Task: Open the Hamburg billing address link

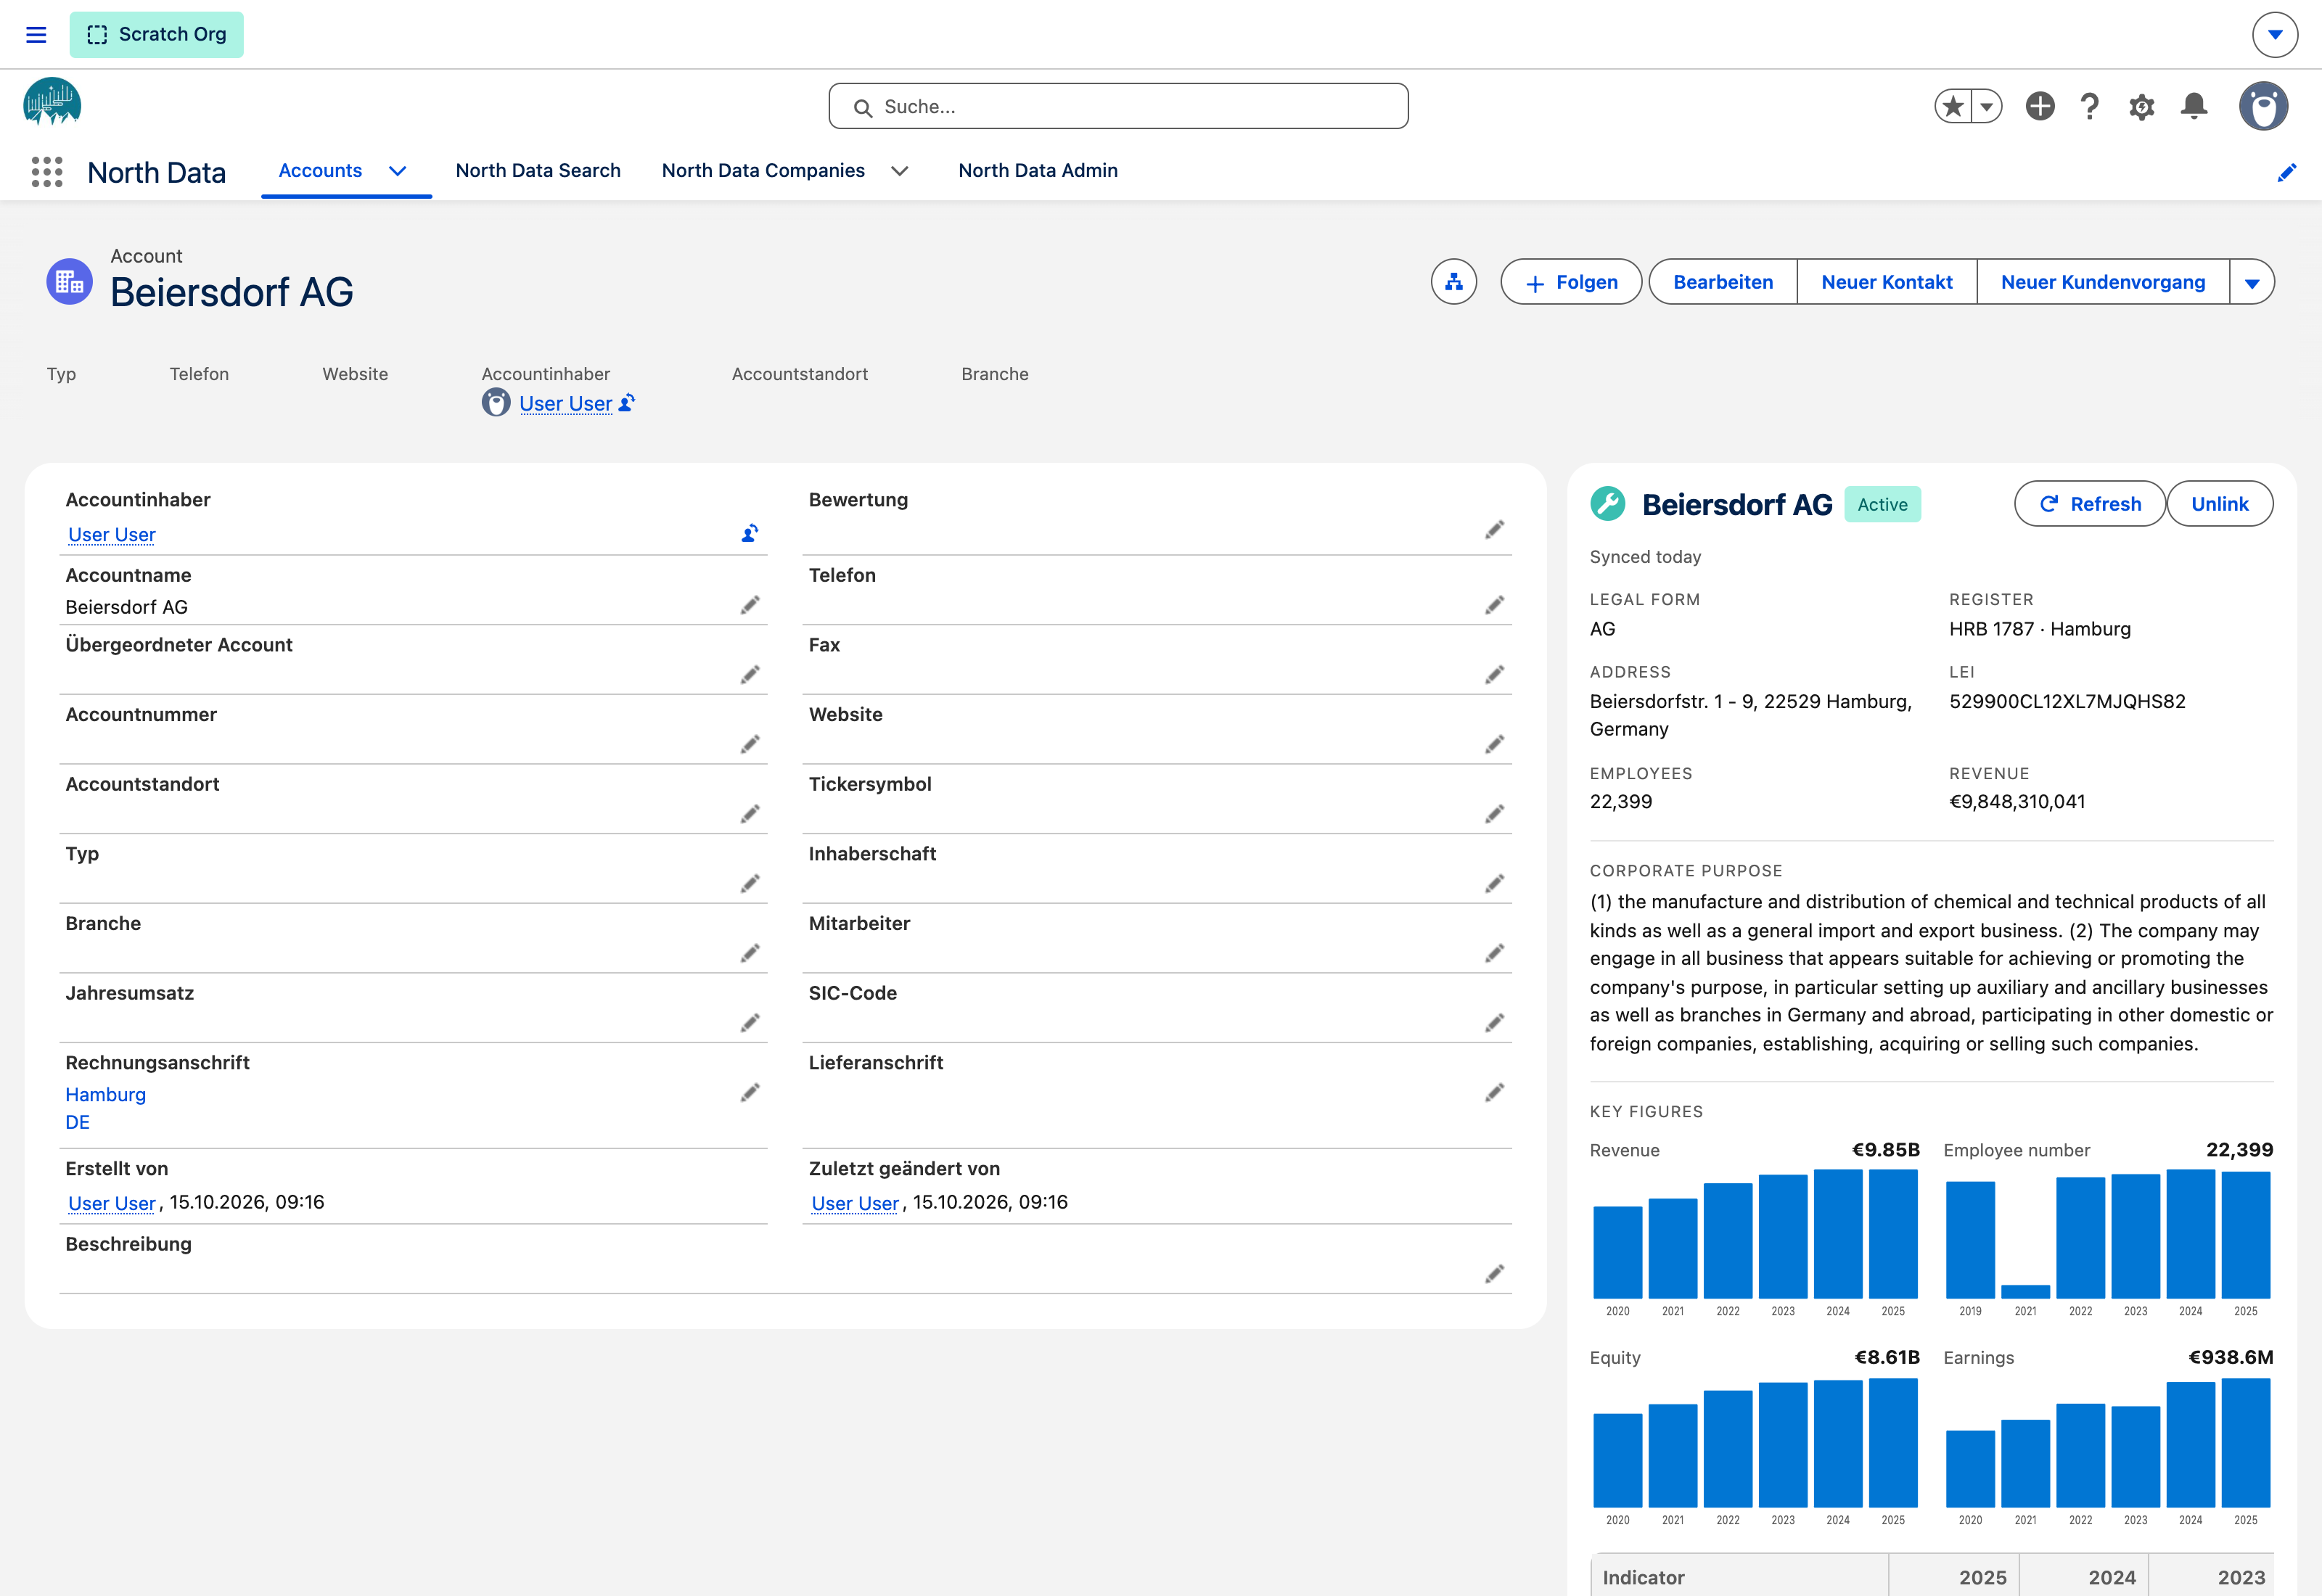Action: point(106,1095)
